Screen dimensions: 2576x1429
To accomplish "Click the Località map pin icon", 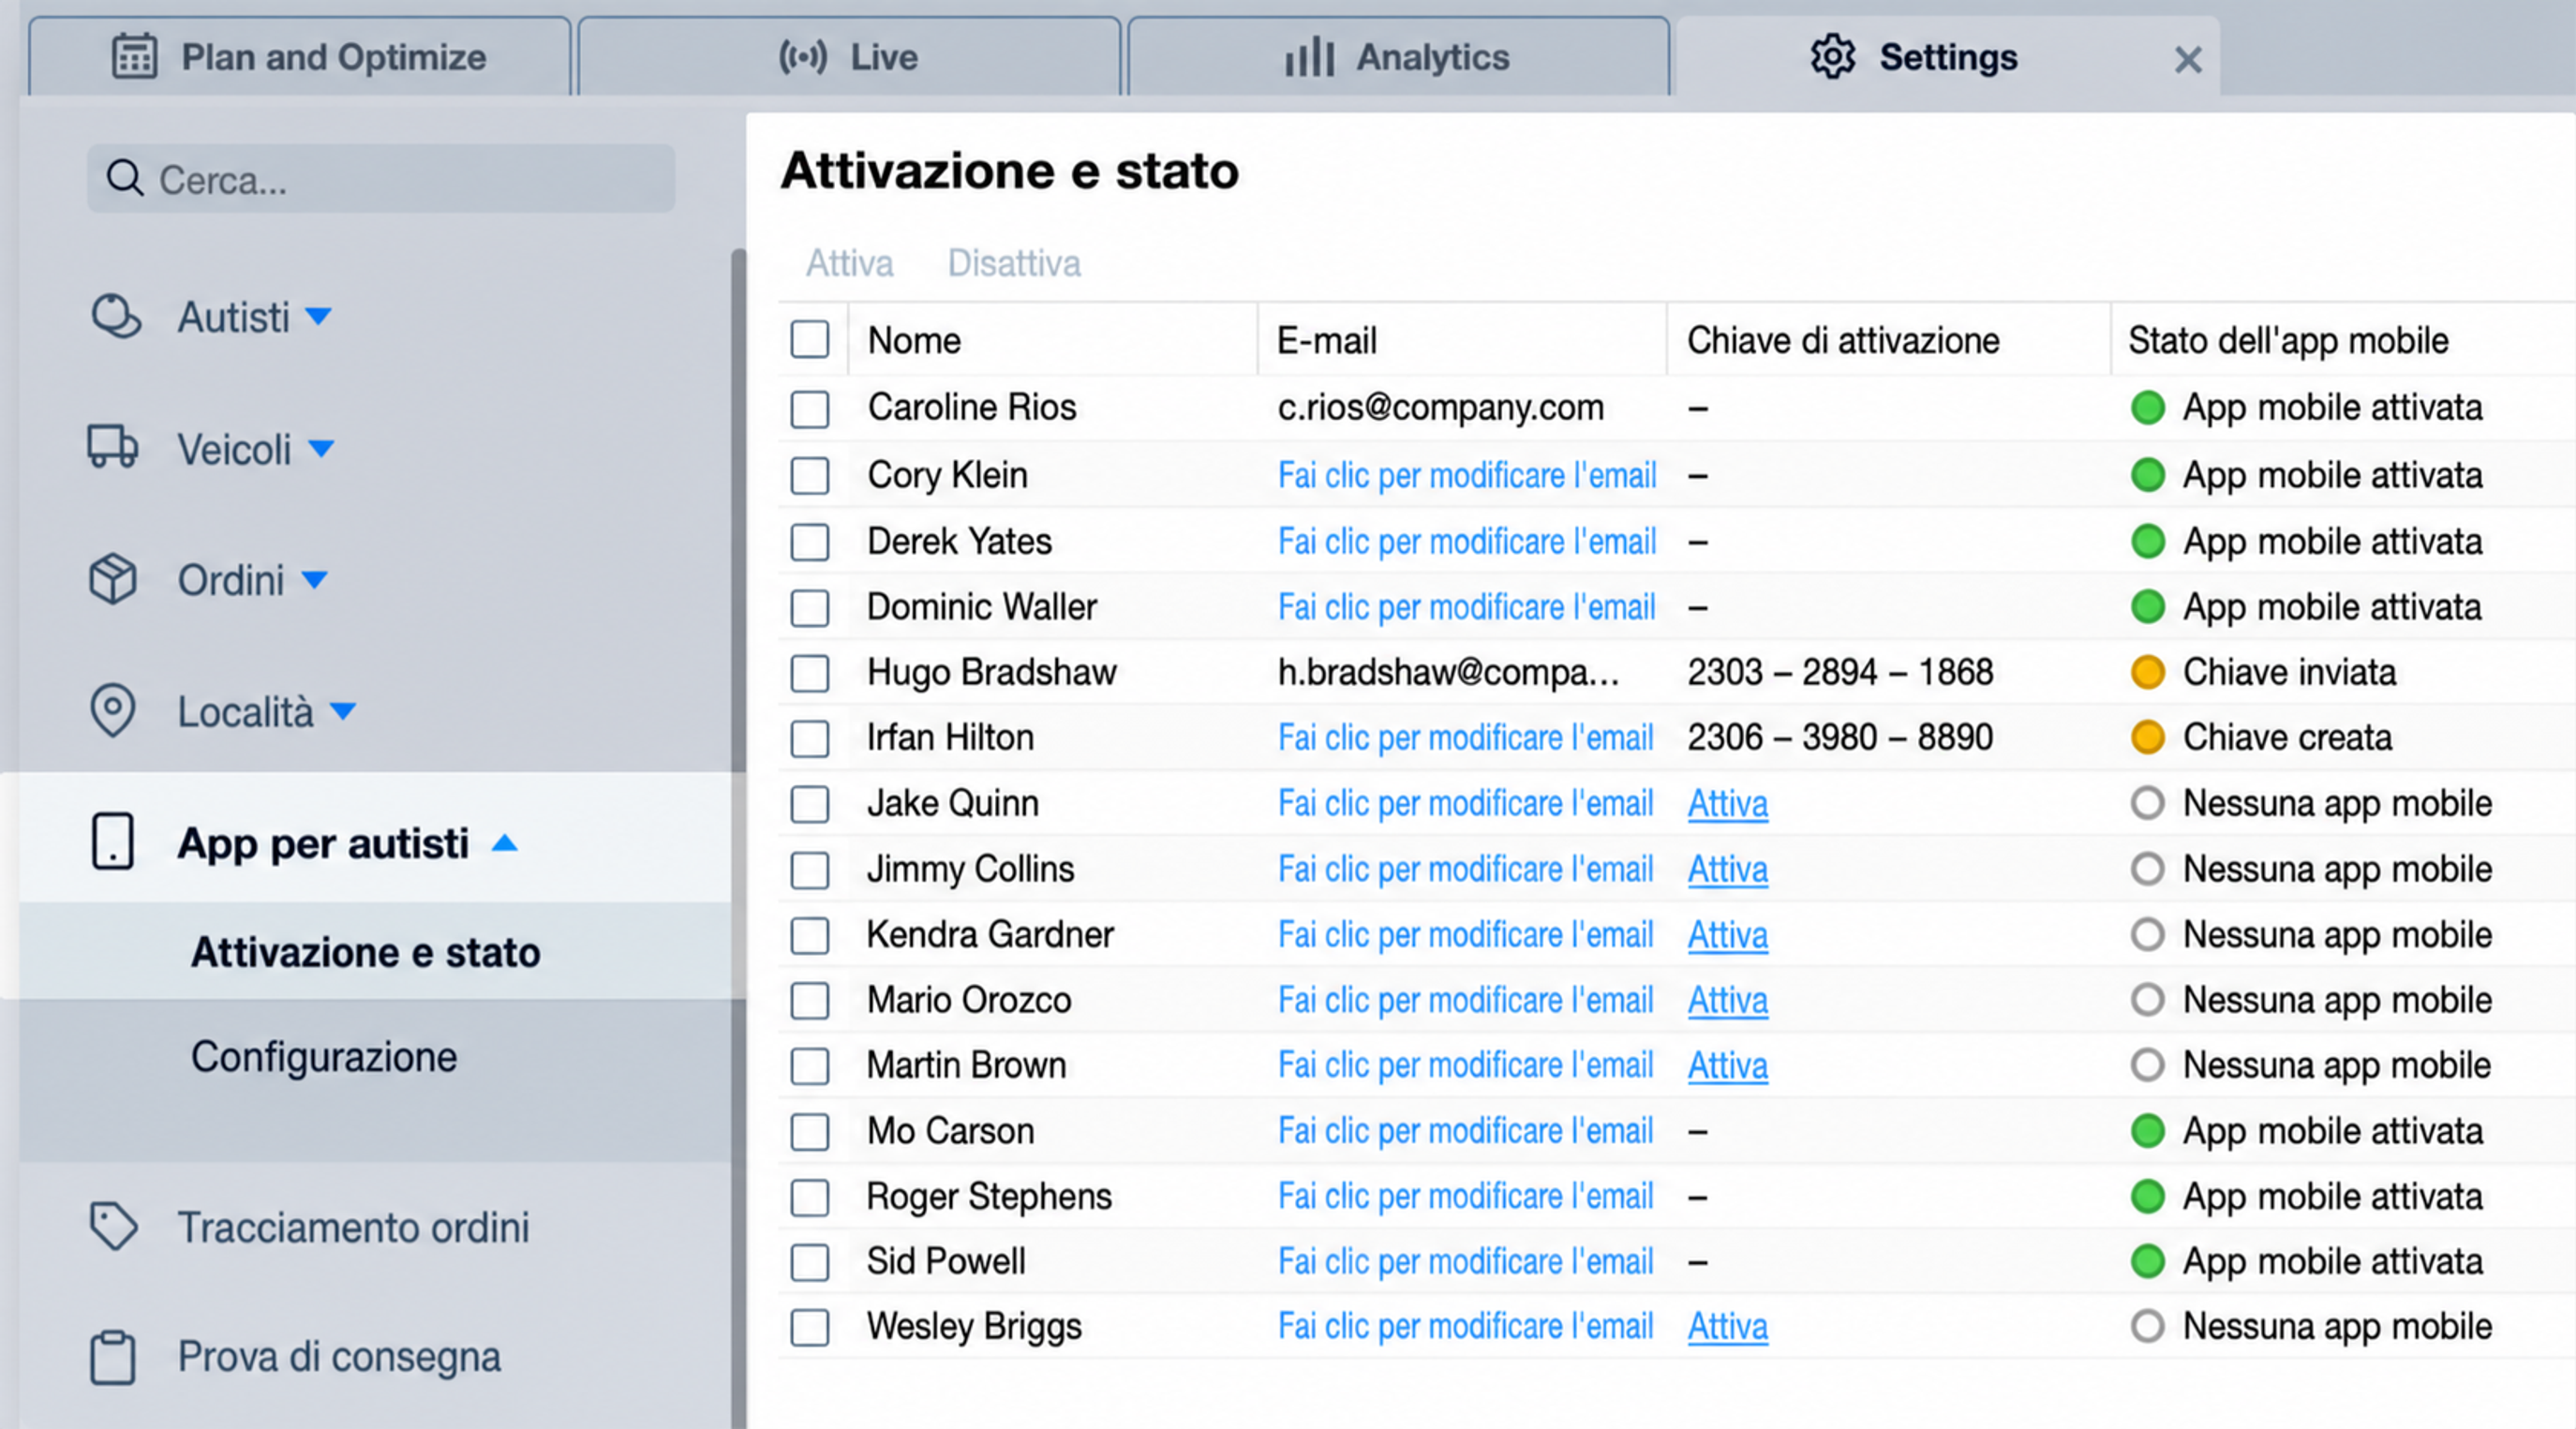I will pos(113,711).
